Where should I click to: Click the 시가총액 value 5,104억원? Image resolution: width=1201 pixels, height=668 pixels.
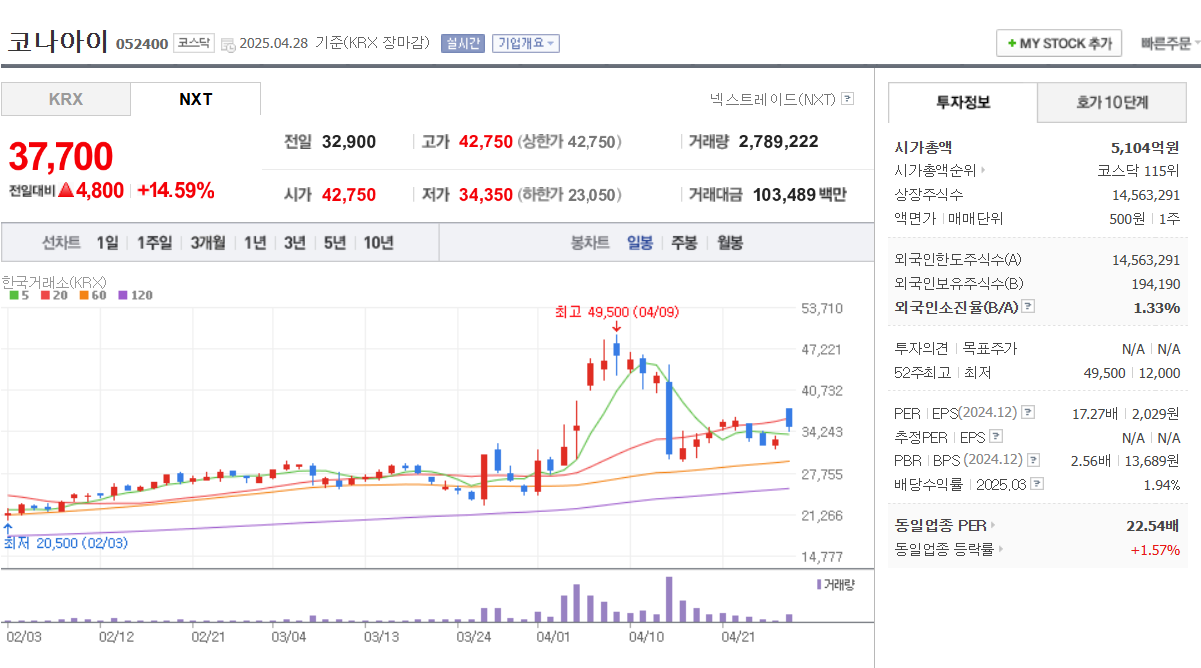point(1145,147)
